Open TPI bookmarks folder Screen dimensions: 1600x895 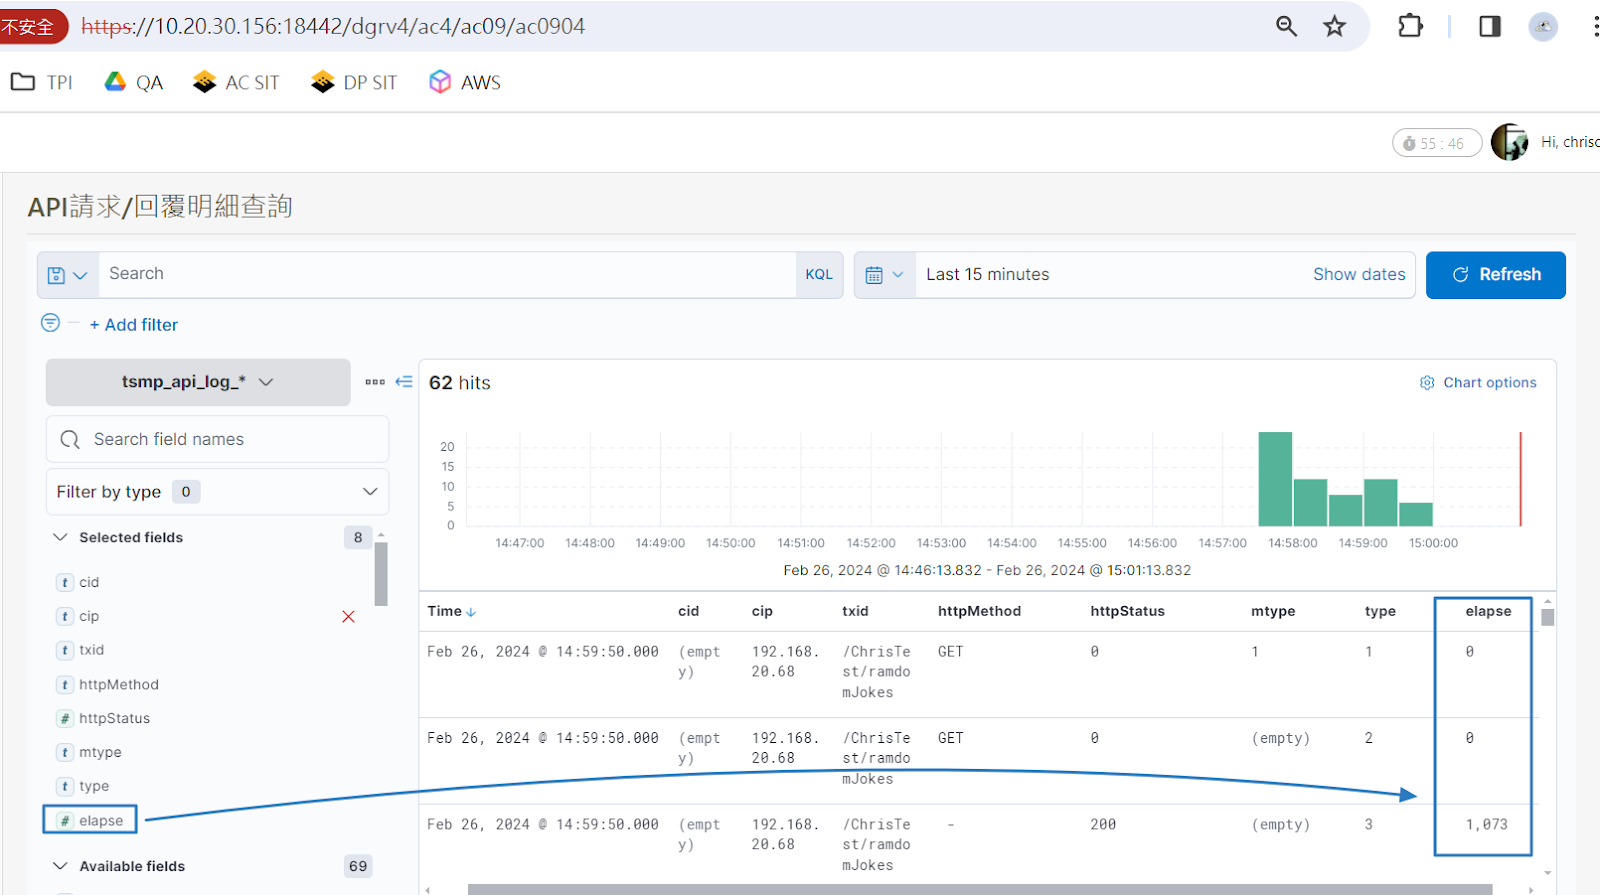pyautogui.click(x=42, y=82)
